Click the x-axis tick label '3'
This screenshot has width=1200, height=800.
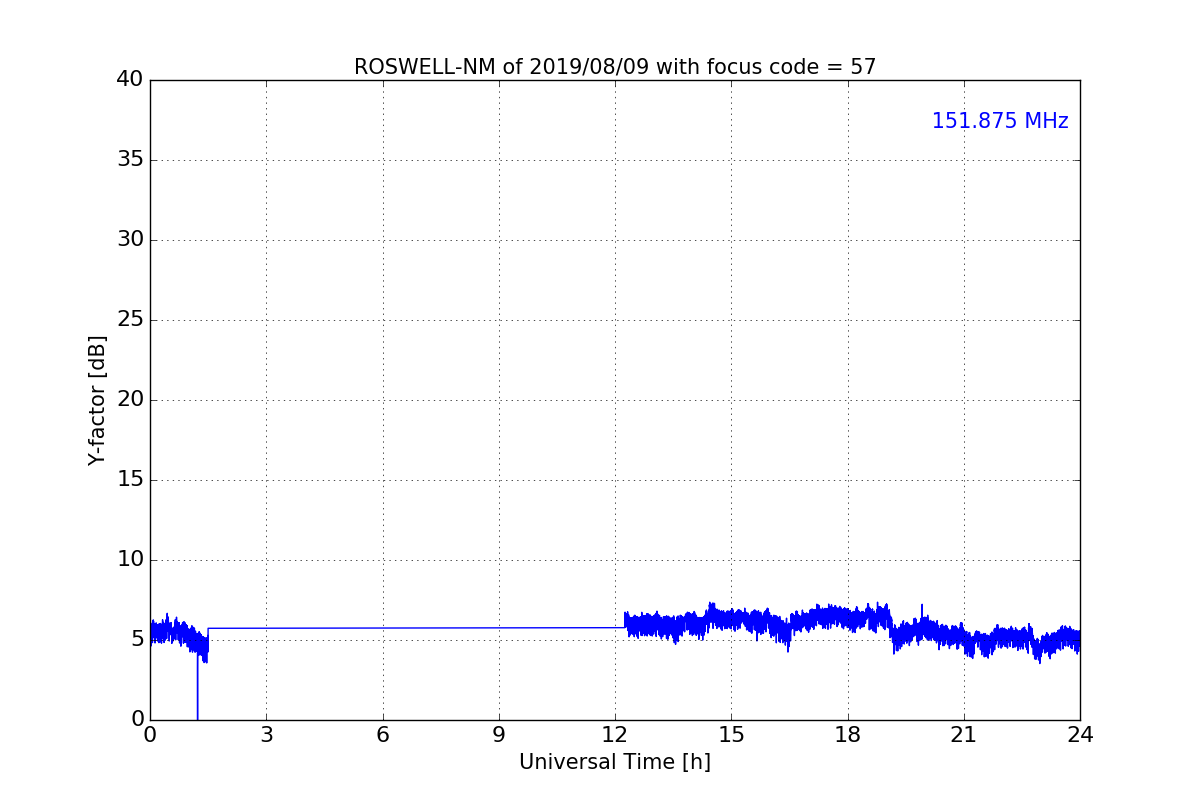pos(266,735)
